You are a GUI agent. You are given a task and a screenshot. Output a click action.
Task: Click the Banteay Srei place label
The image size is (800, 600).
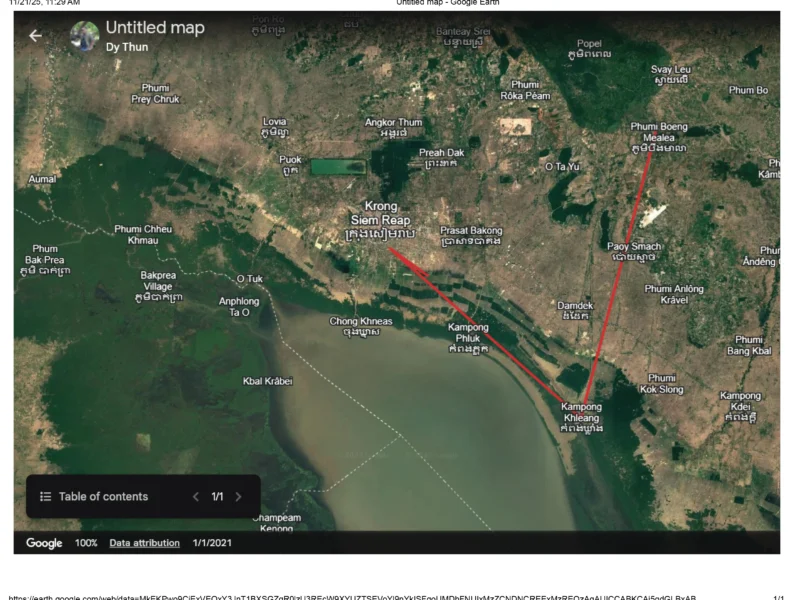pos(463,37)
